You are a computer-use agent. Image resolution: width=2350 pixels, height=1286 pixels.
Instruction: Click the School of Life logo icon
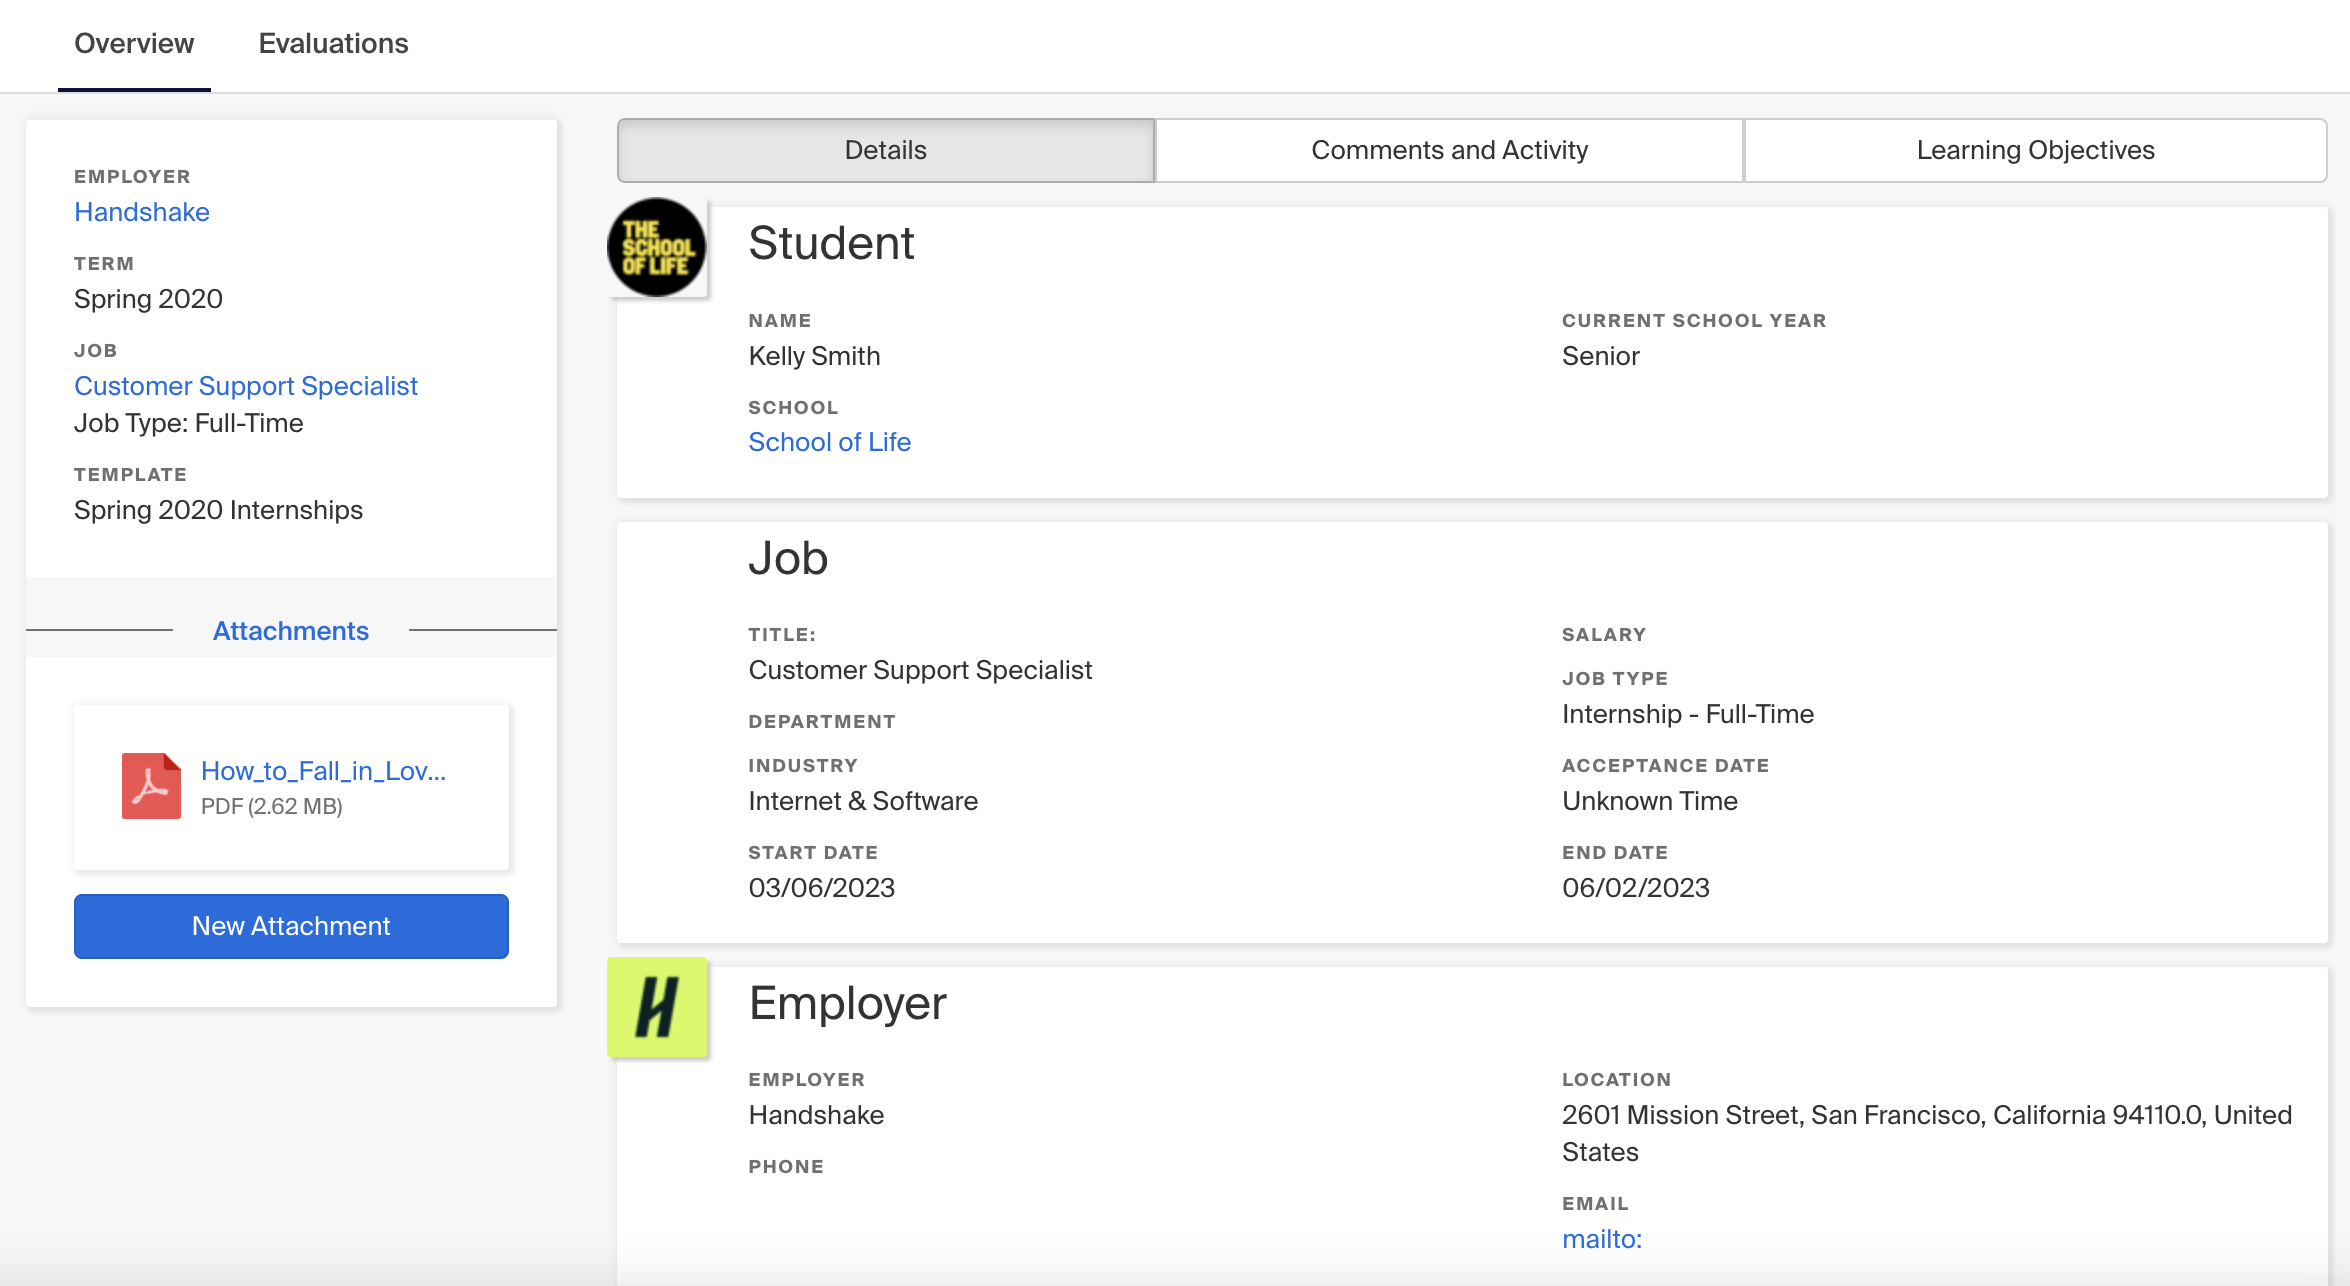tap(657, 247)
